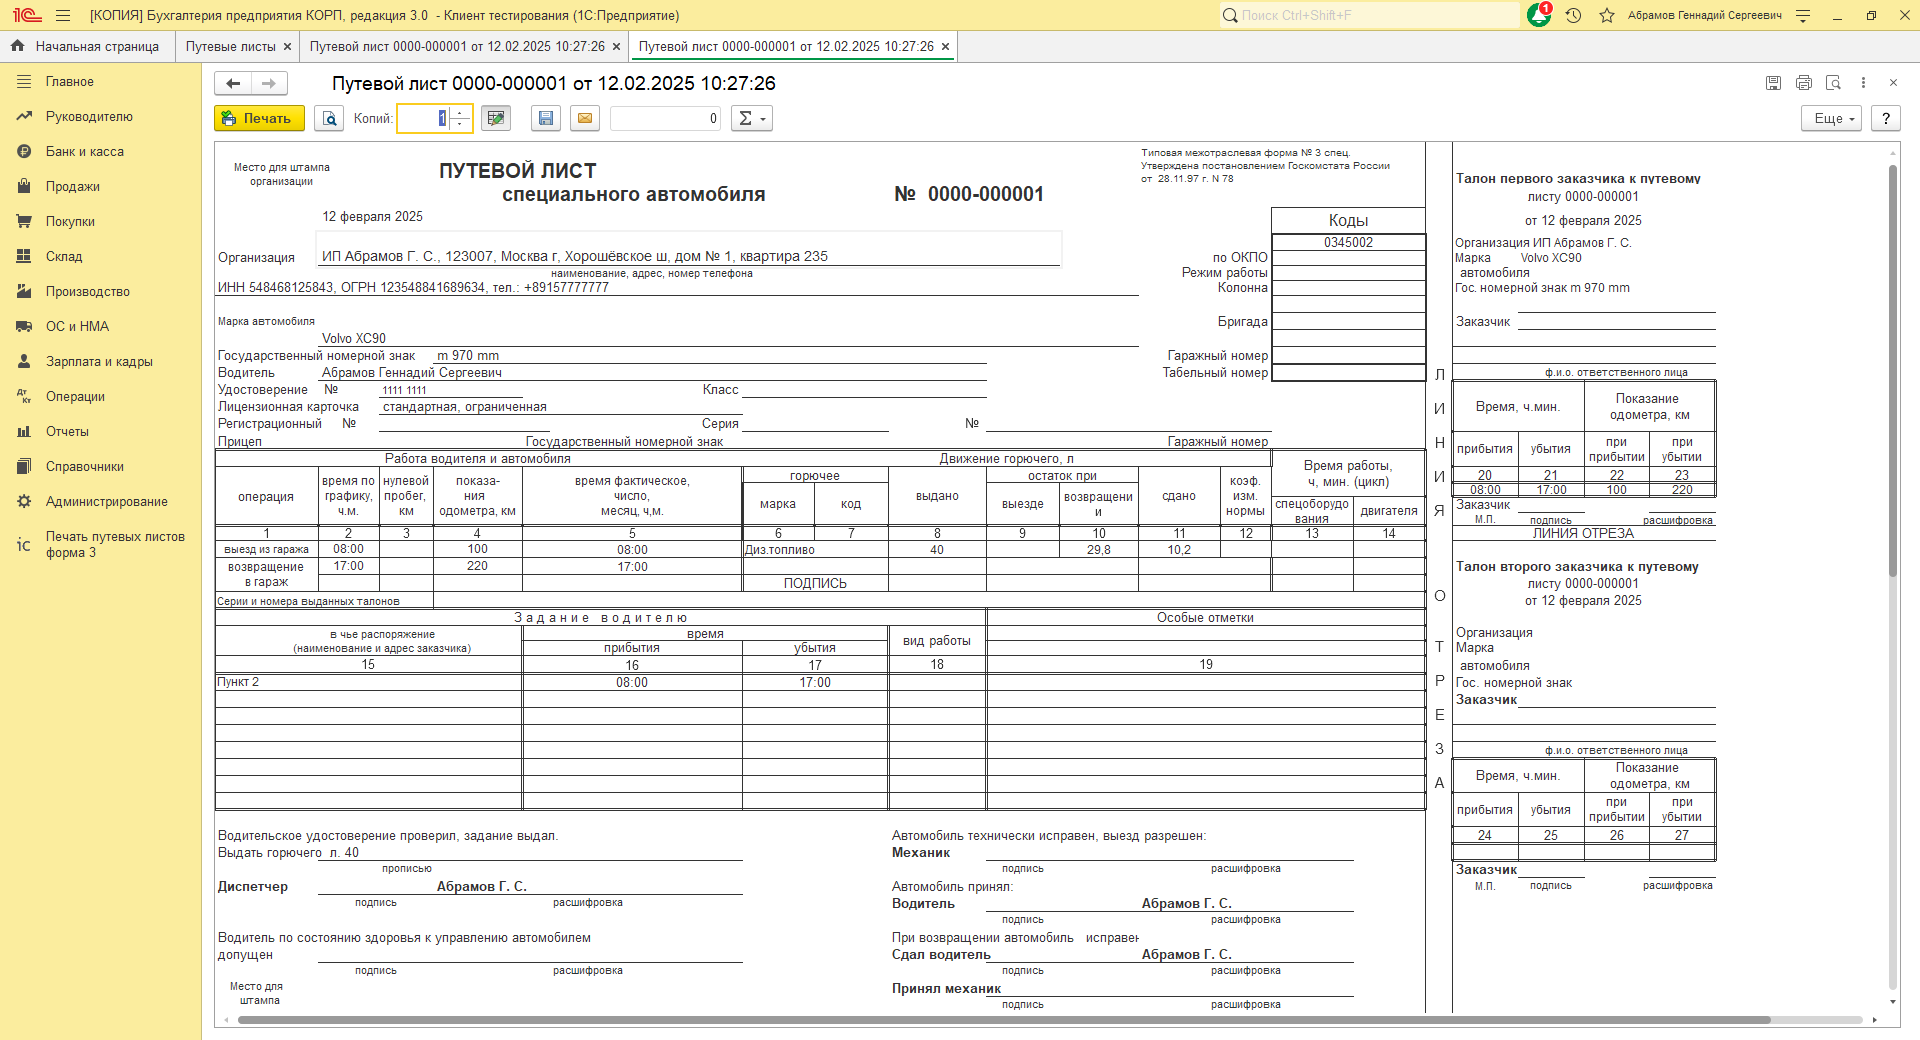This screenshot has width=1920, height=1040.
Task: Open Зарплата и кадры section in sidebar
Action: pyautogui.click(x=99, y=362)
